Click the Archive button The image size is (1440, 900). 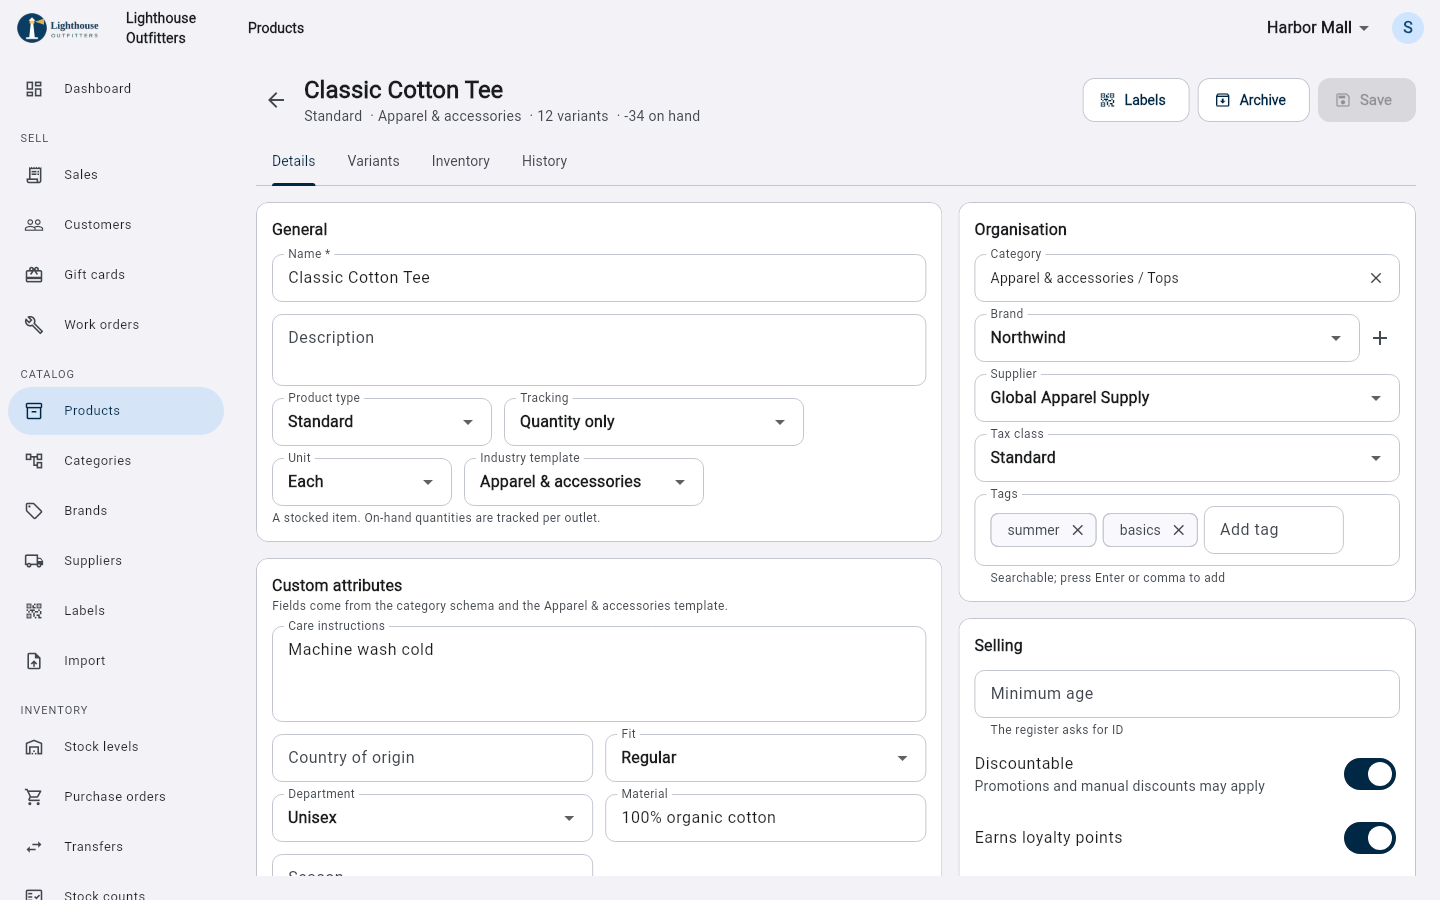(1254, 100)
